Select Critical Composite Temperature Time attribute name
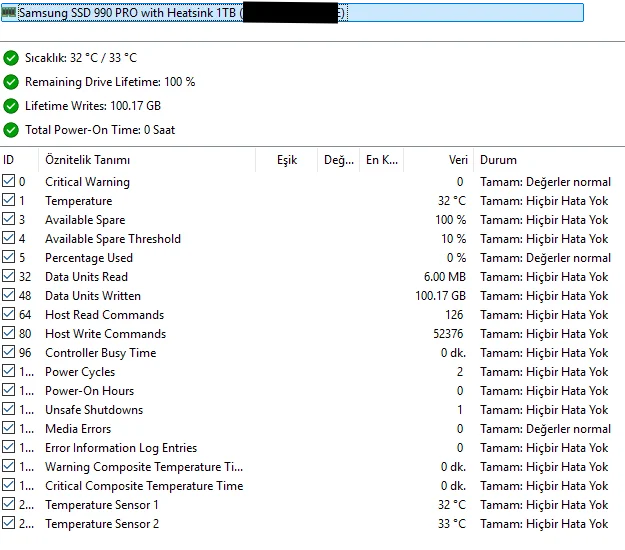 tap(144, 486)
